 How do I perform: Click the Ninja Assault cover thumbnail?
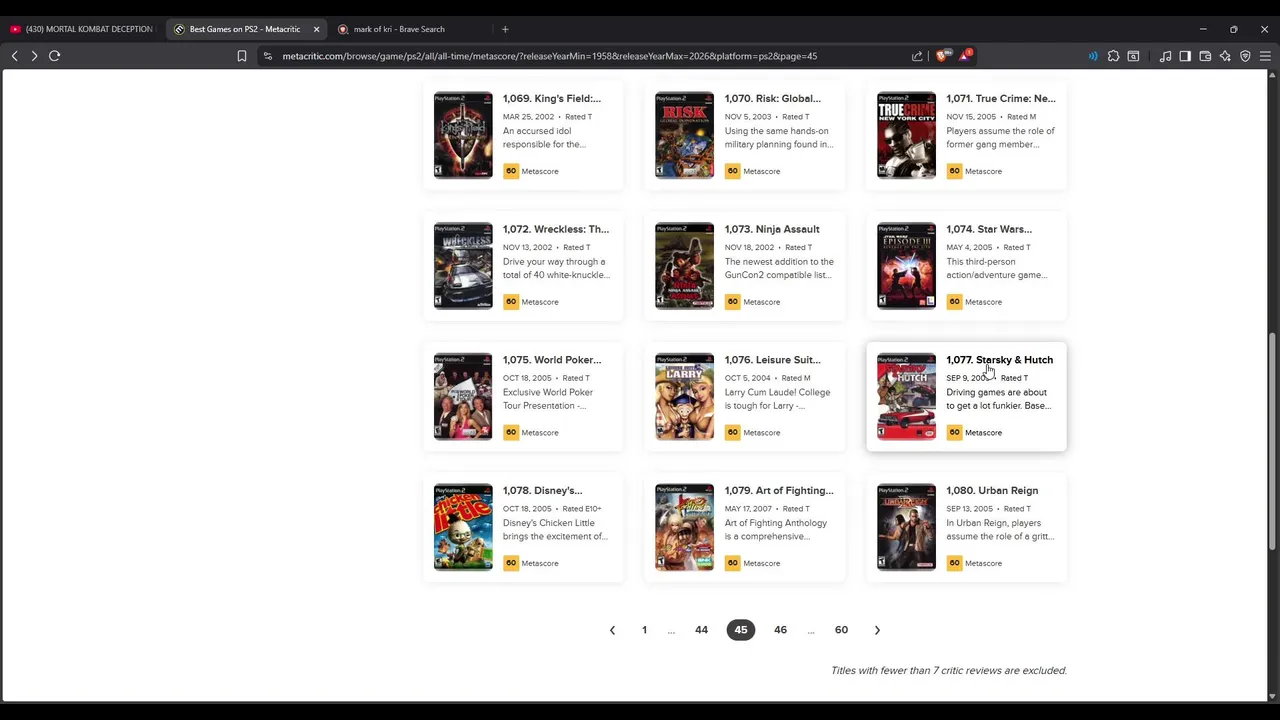[x=685, y=266]
